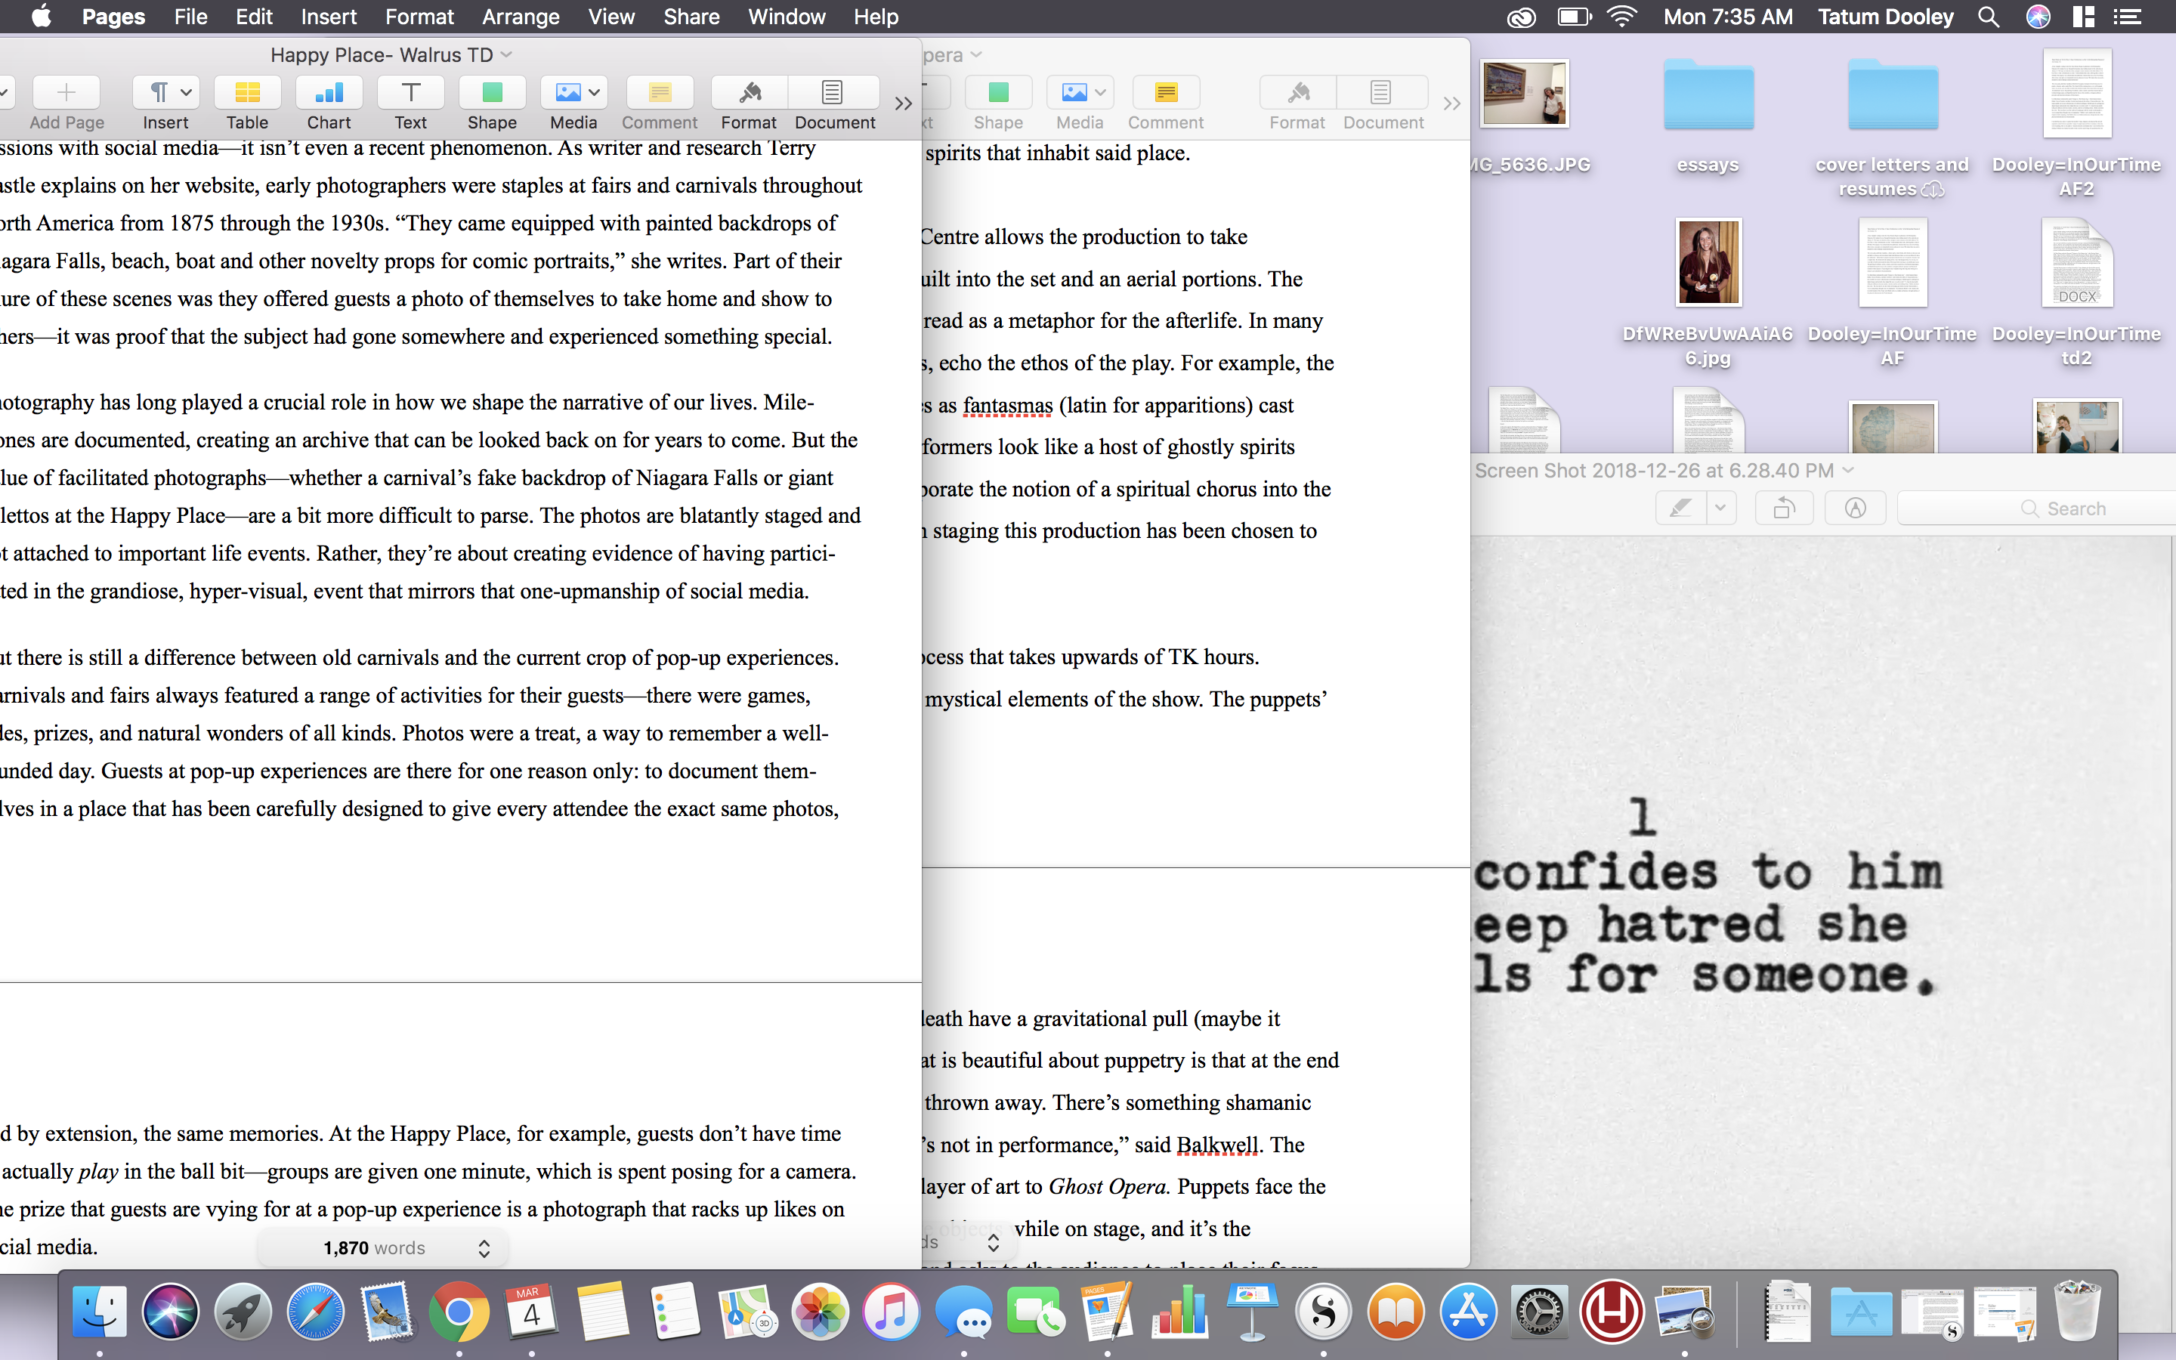This screenshot has height=1360, width=2176.
Task: Insert a Table from the toolbar
Action: (x=247, y=93)
